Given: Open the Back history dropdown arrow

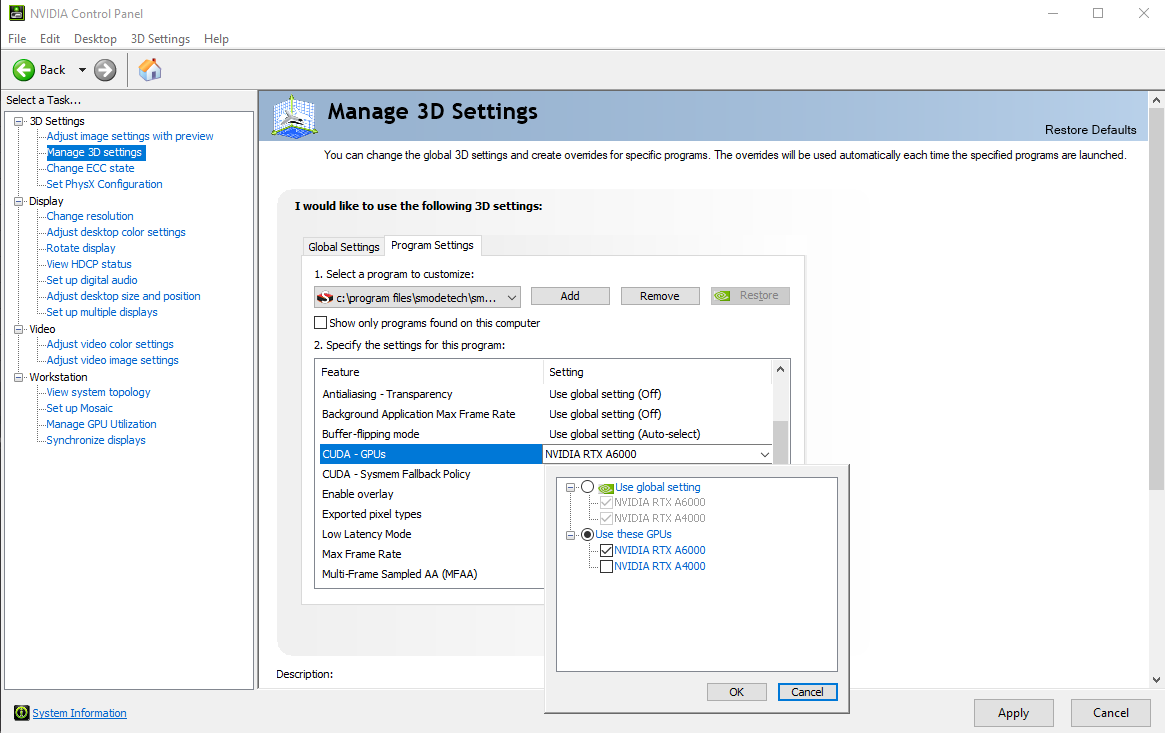Looking at the screenshot, I should coord(82,70).
